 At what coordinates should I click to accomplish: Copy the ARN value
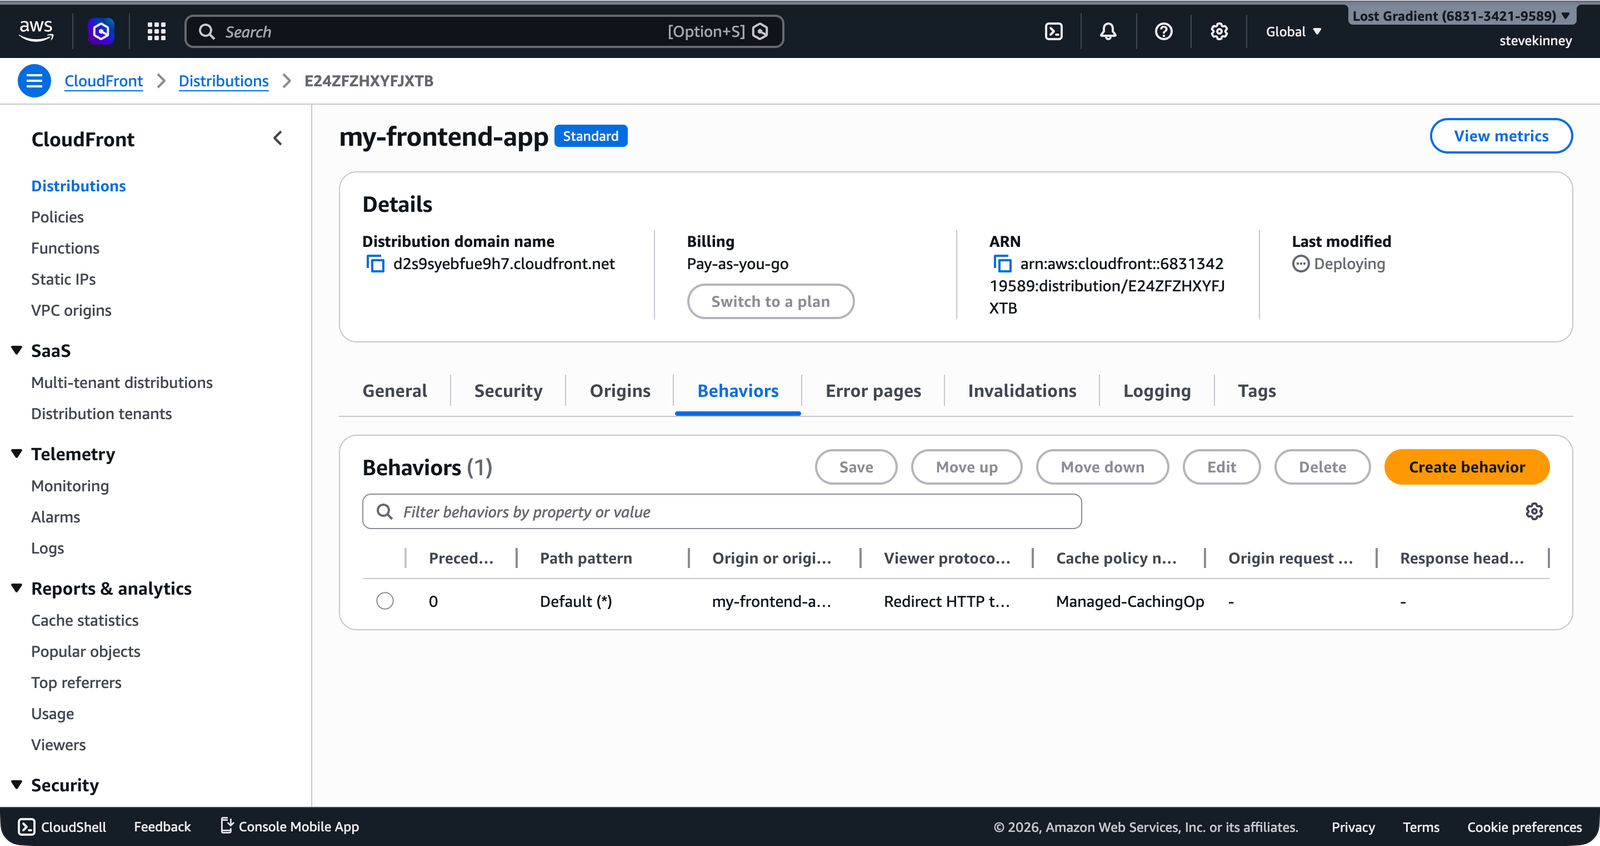click(x=1002, y=264)
